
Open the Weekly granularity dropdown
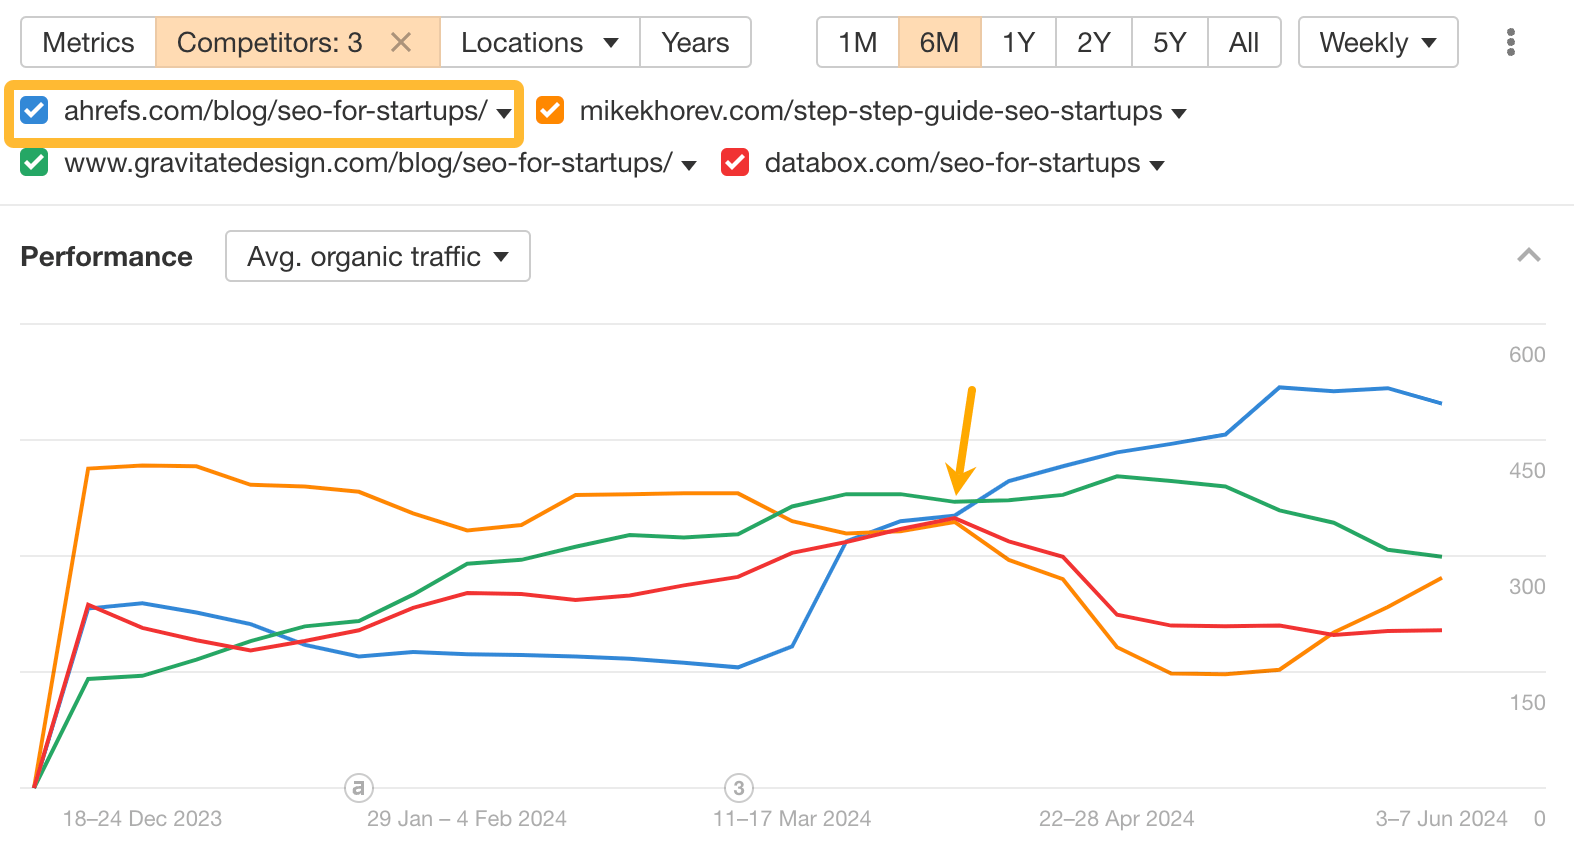coord(1377,42)
